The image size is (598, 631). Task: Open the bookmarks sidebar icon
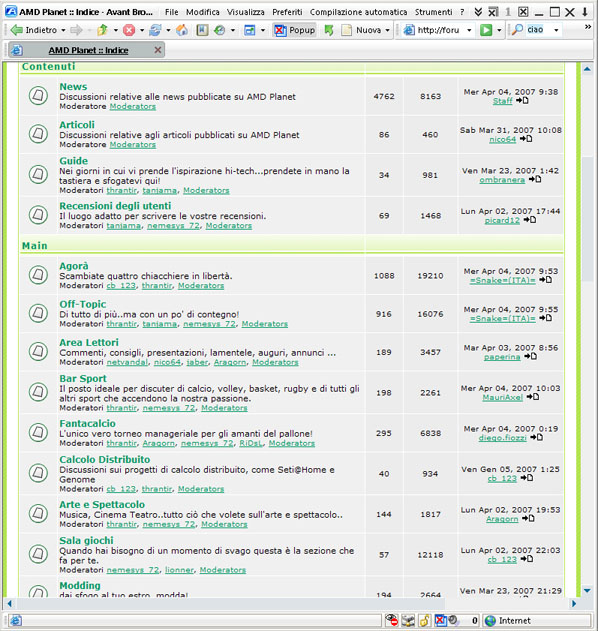coord(202,30)
